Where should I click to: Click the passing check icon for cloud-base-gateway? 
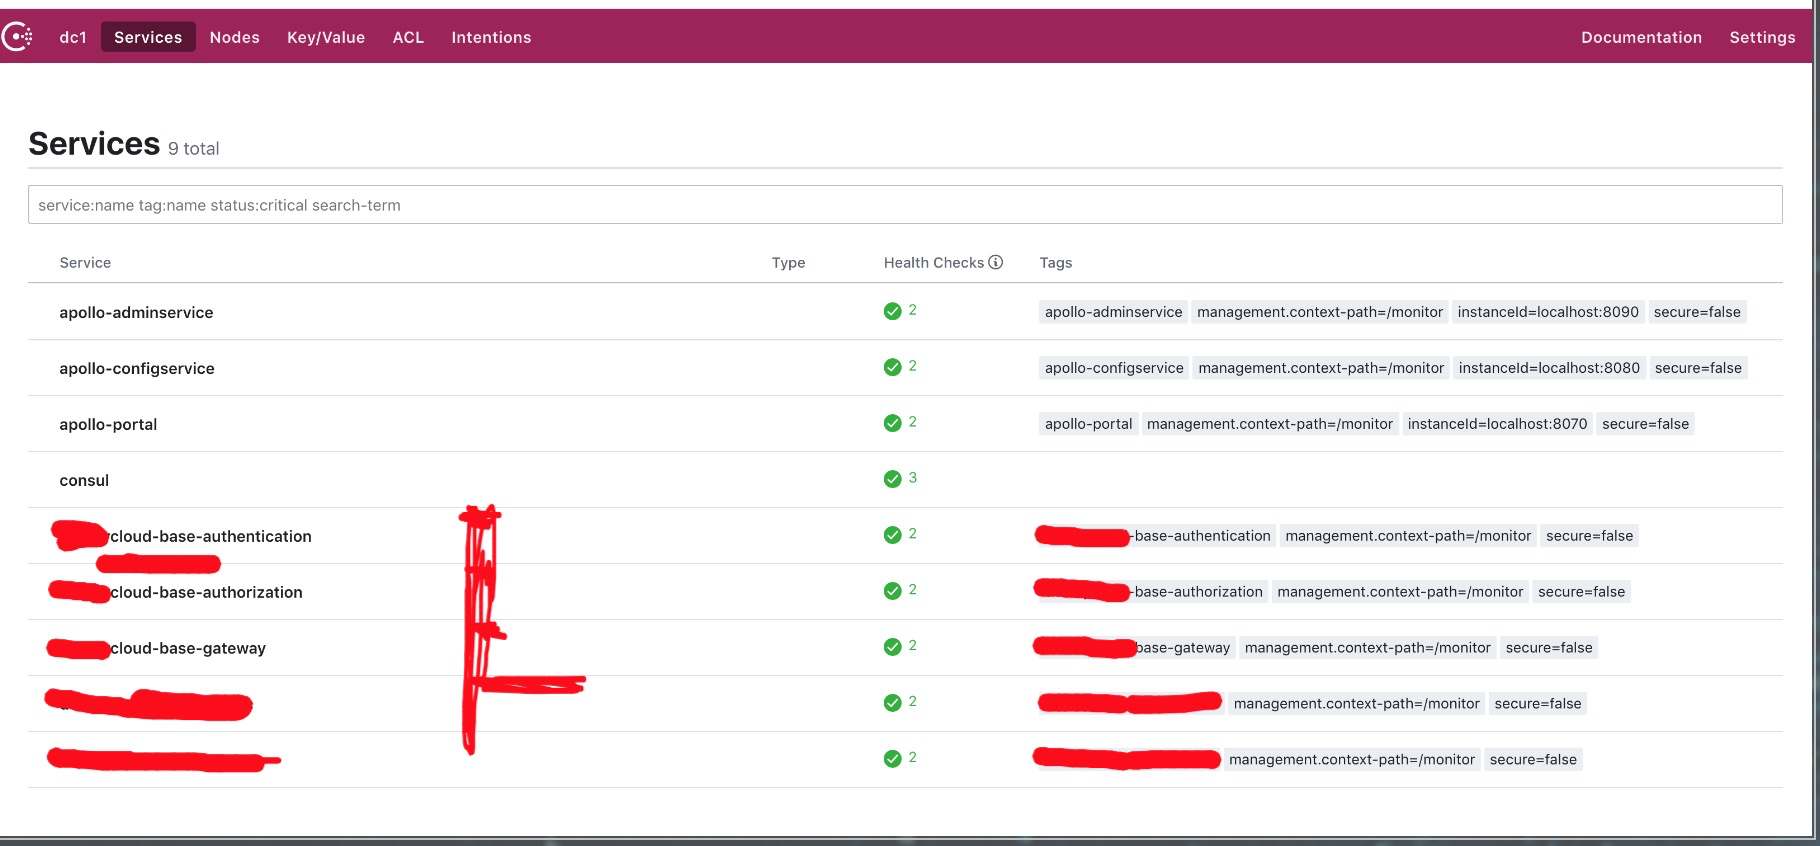[x=893, y=647]
